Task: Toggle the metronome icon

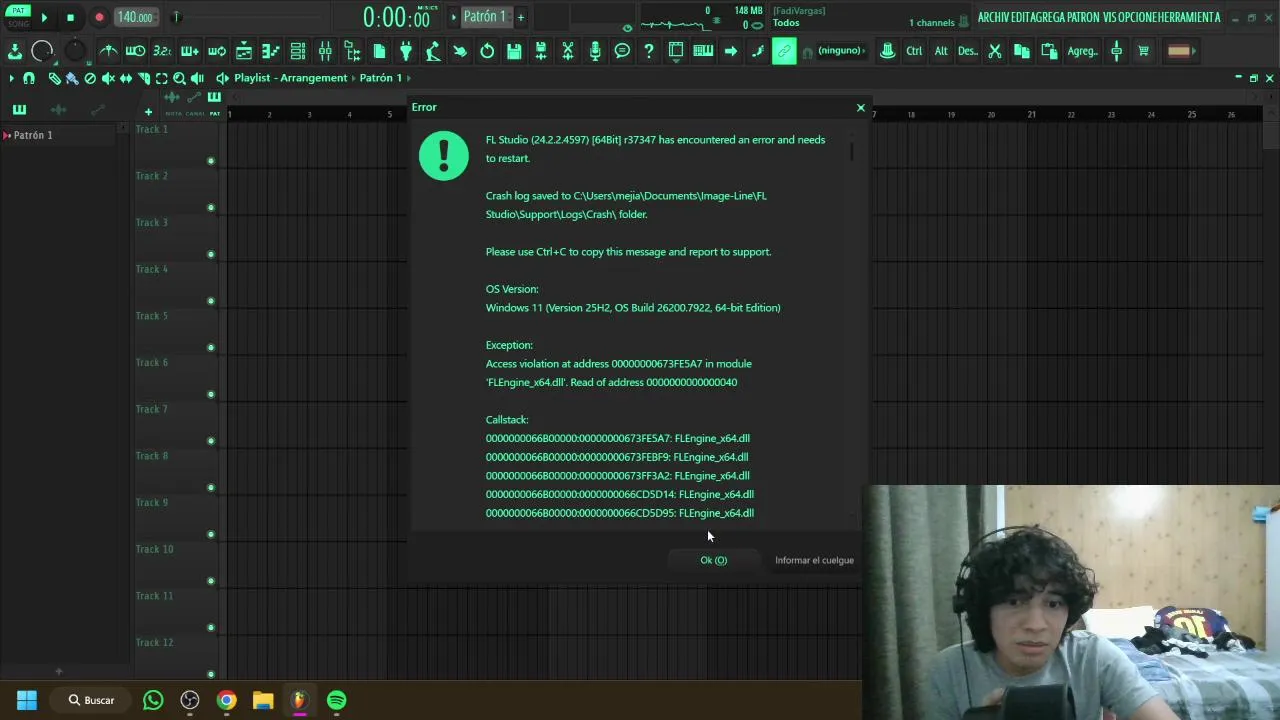Action: pyautogui.click(x=108, y=51)
